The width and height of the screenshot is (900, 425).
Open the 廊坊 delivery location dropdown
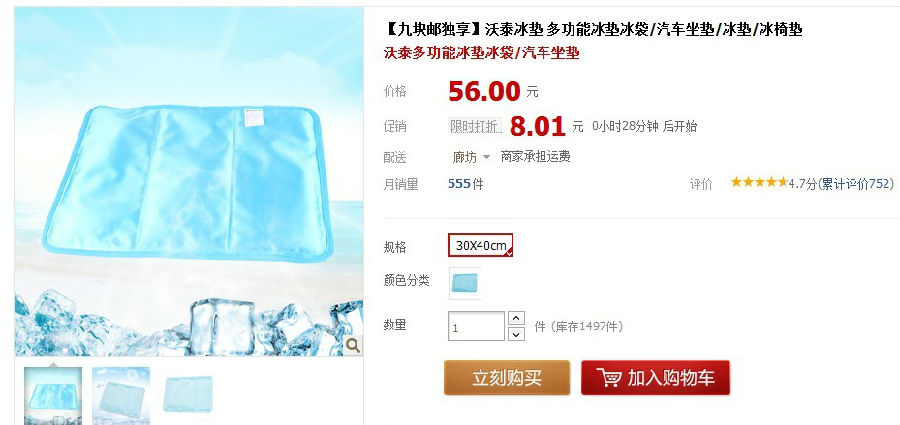(471, 157)
